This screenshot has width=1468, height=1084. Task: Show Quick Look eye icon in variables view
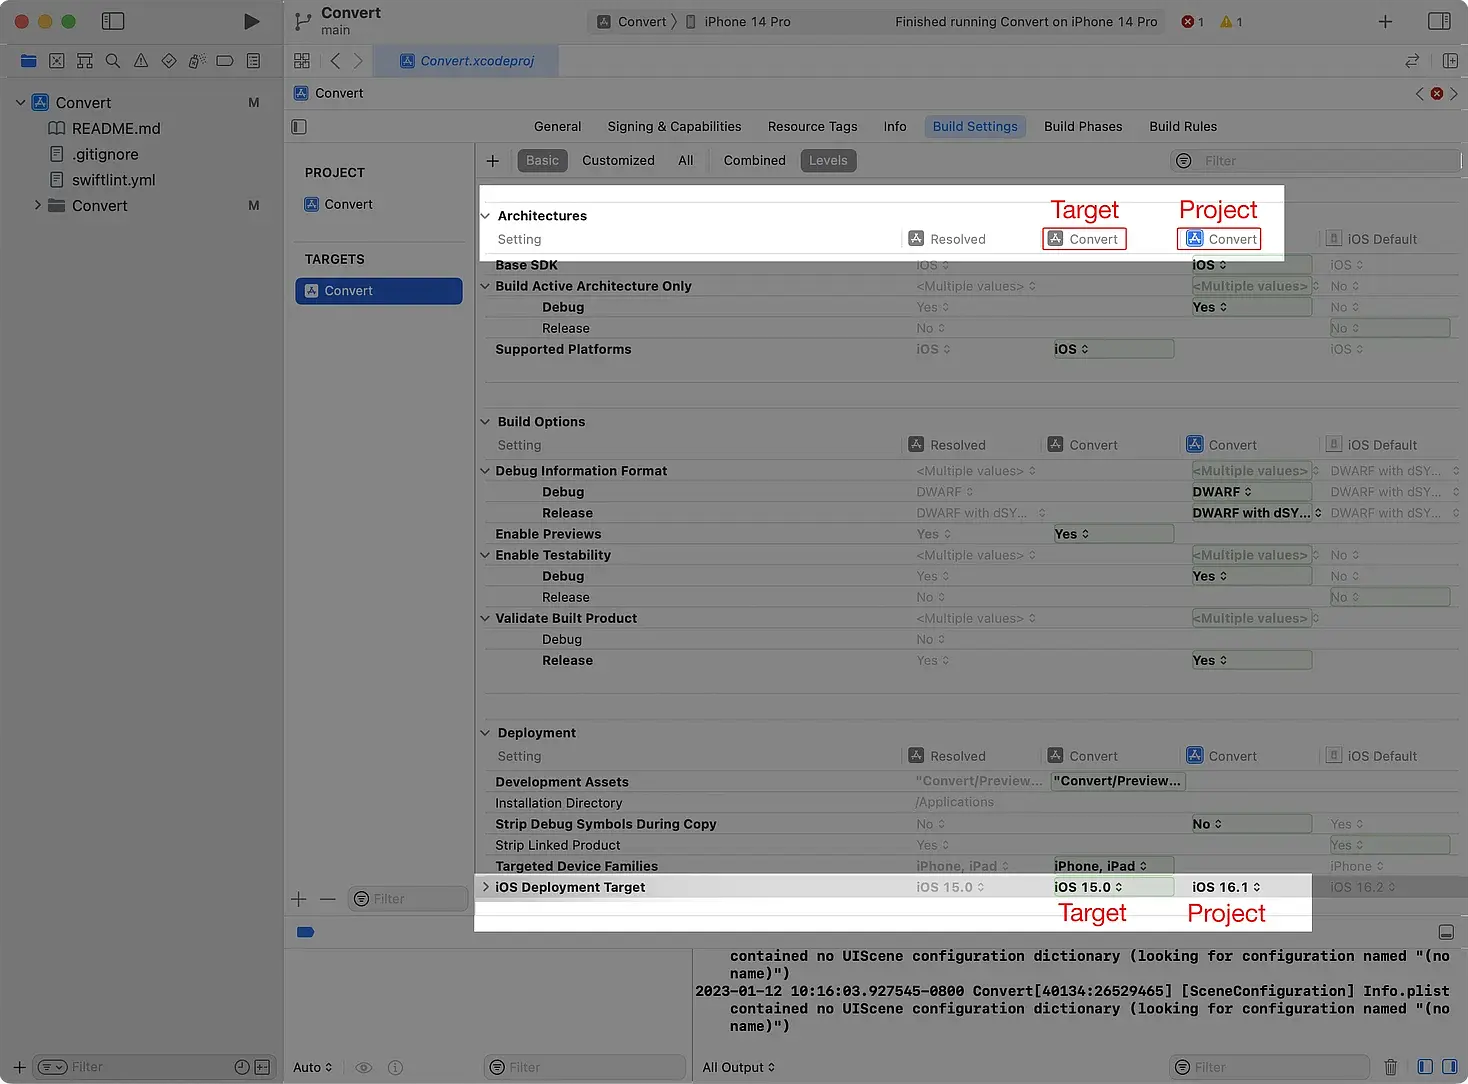(x=364, y=1067)
